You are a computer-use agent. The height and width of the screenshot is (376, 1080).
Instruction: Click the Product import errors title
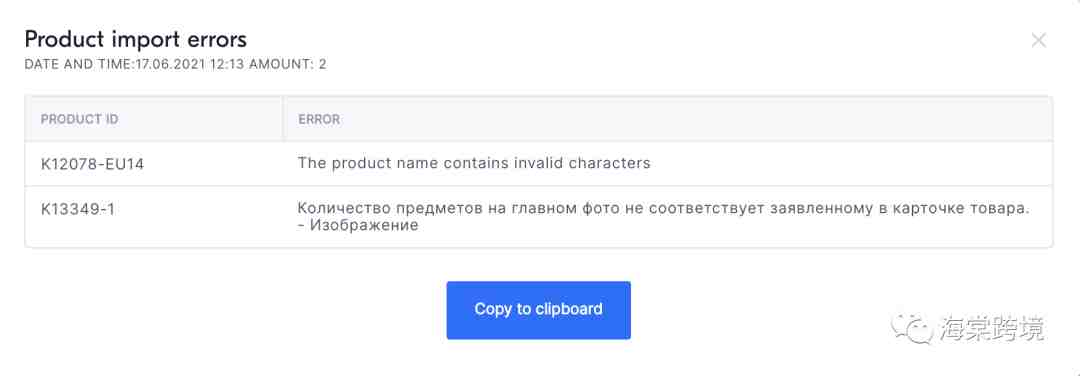pyautogui.click(x=136, y=39)
